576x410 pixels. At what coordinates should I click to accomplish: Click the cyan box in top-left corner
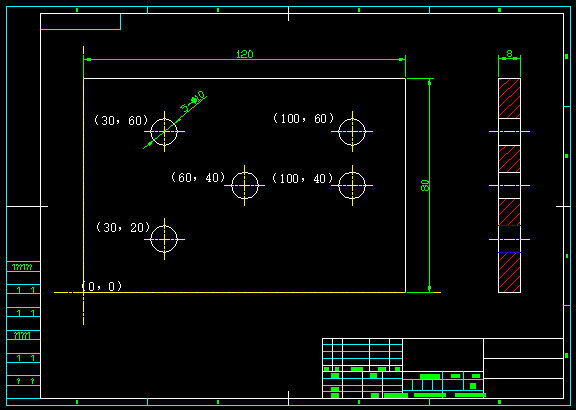[80, 22]
